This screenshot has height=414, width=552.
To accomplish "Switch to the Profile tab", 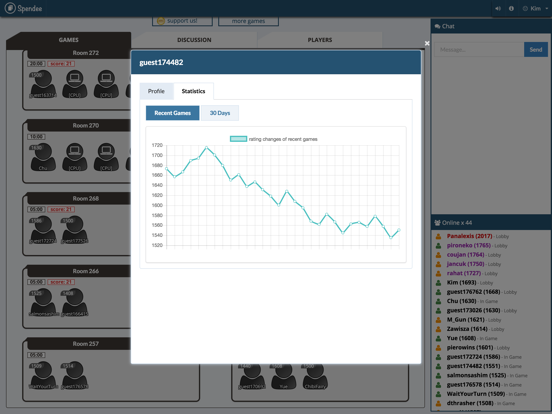I will 156,91.
